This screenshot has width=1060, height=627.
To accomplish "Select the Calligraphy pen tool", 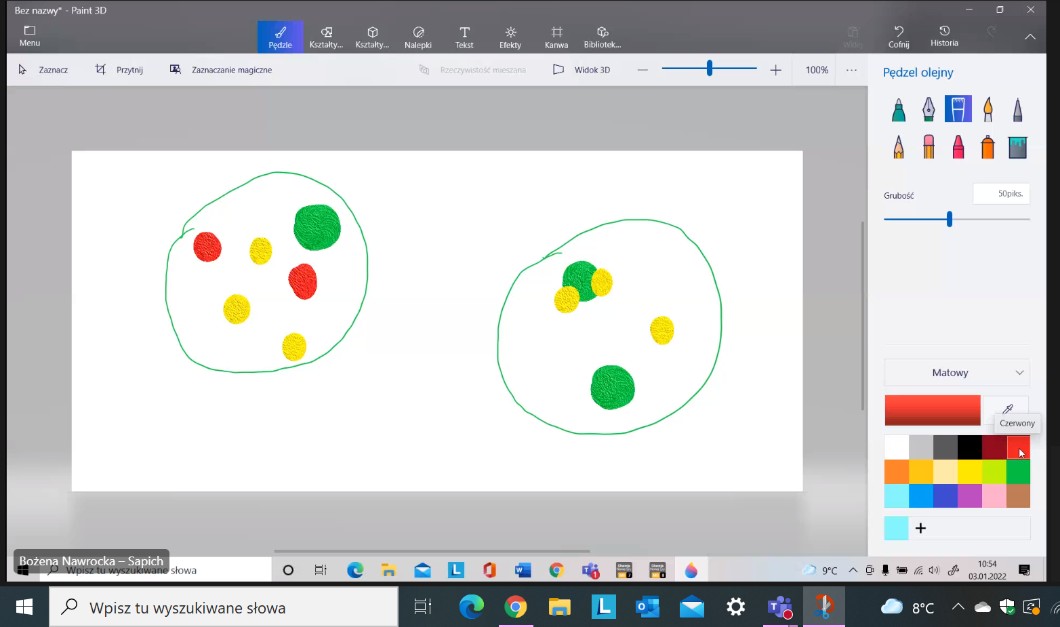I will point(929,109).
